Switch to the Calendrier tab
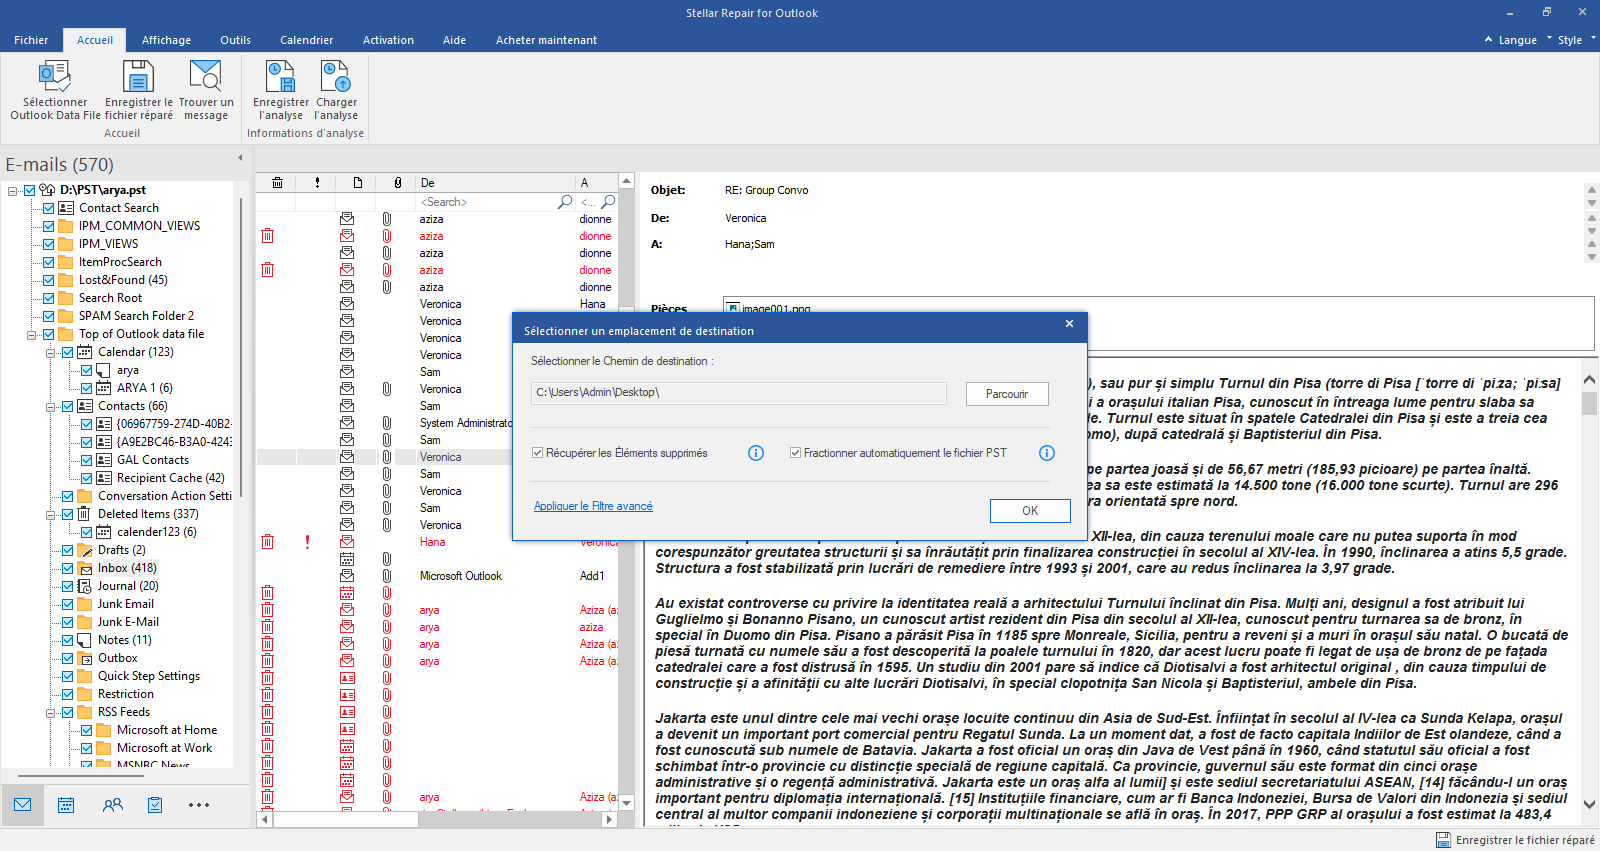The image size is (1600, 851). 306,40
